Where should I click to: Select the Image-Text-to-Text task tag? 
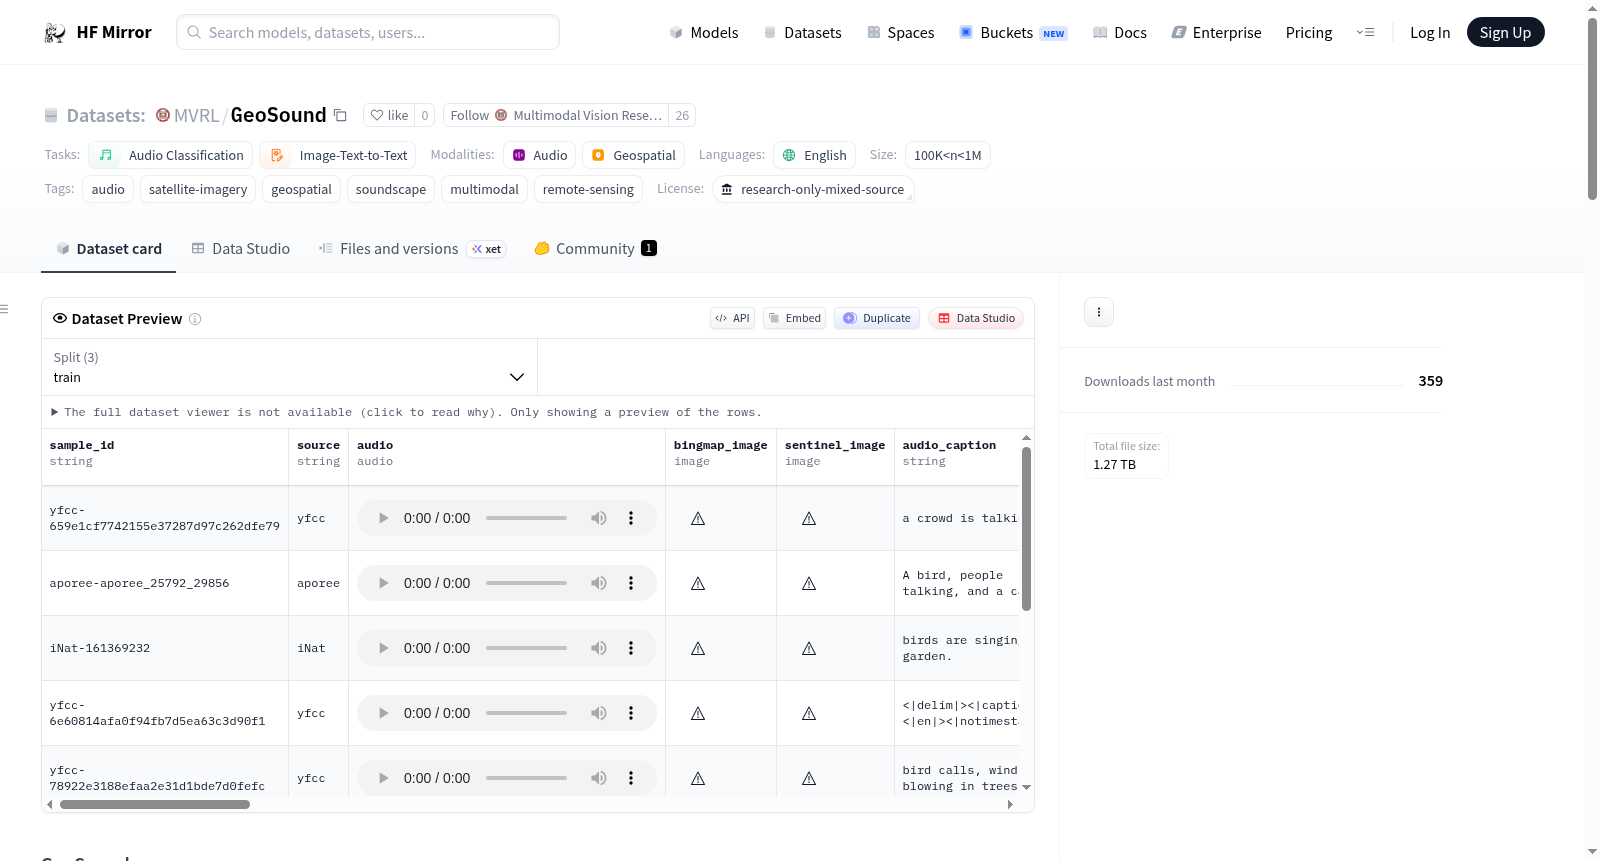[338, 155]
